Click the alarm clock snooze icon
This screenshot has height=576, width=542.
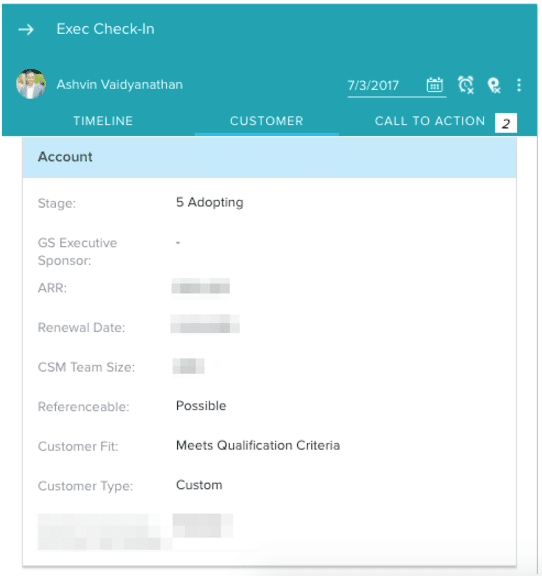(466, 85)
